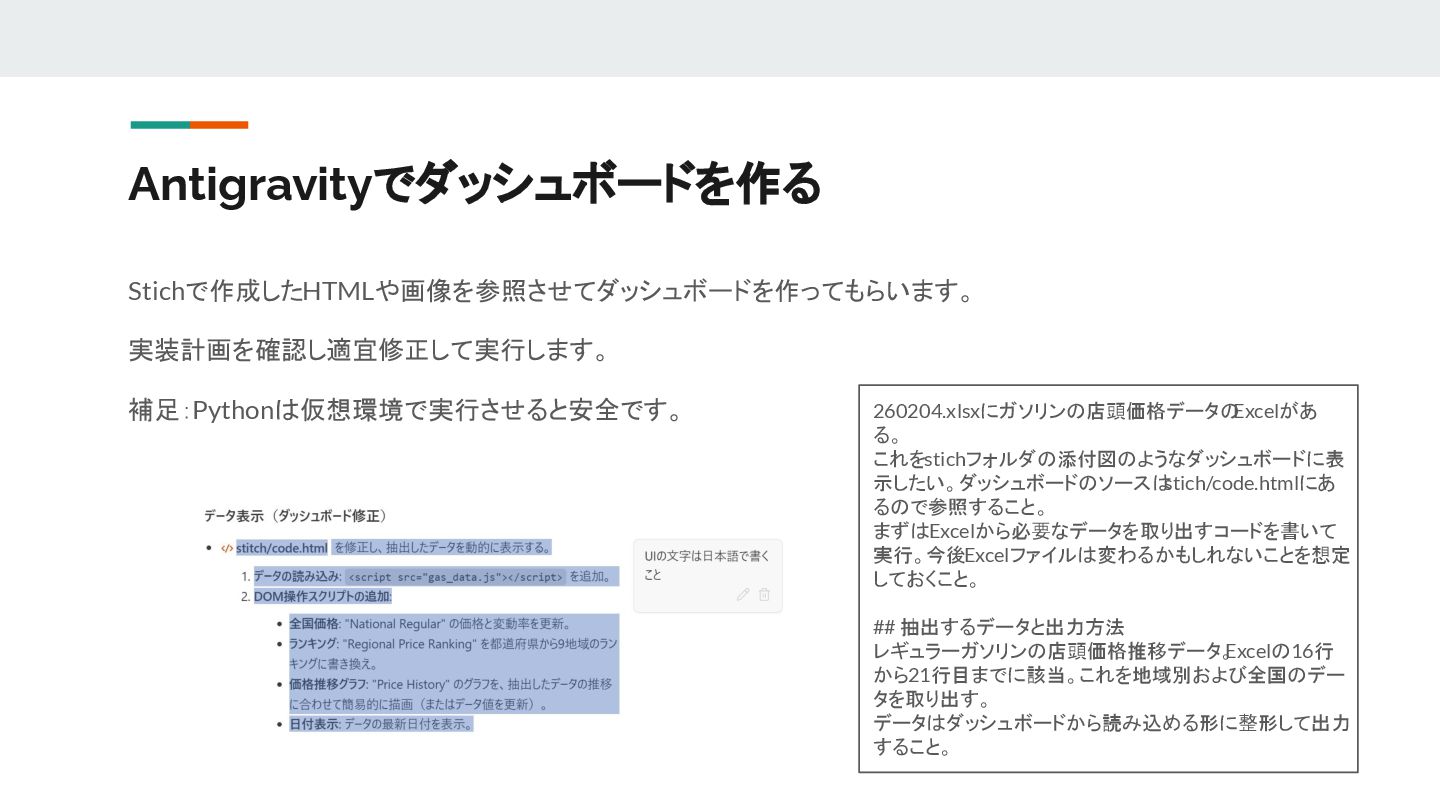This screenshot has height=810, width=1440.
Task: Click the gas_data.js script code snippet
Action: pos(455,577)
